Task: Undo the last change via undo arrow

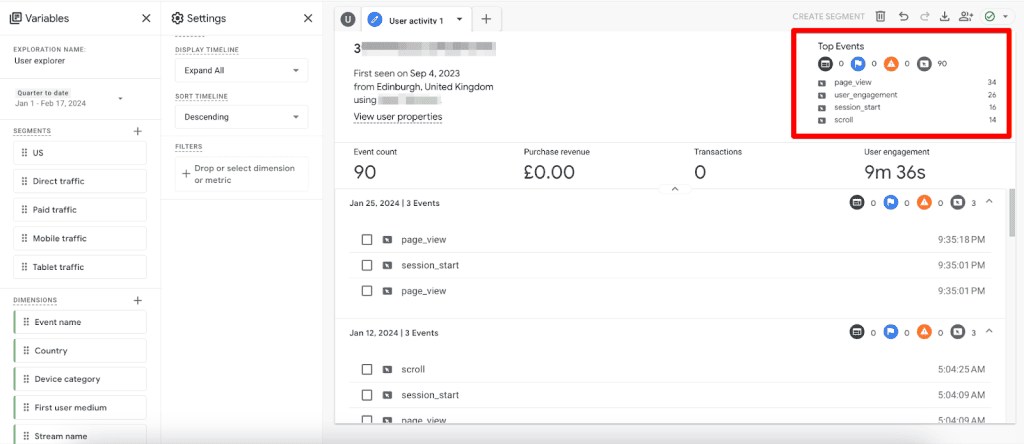Action: coord(903,16)
